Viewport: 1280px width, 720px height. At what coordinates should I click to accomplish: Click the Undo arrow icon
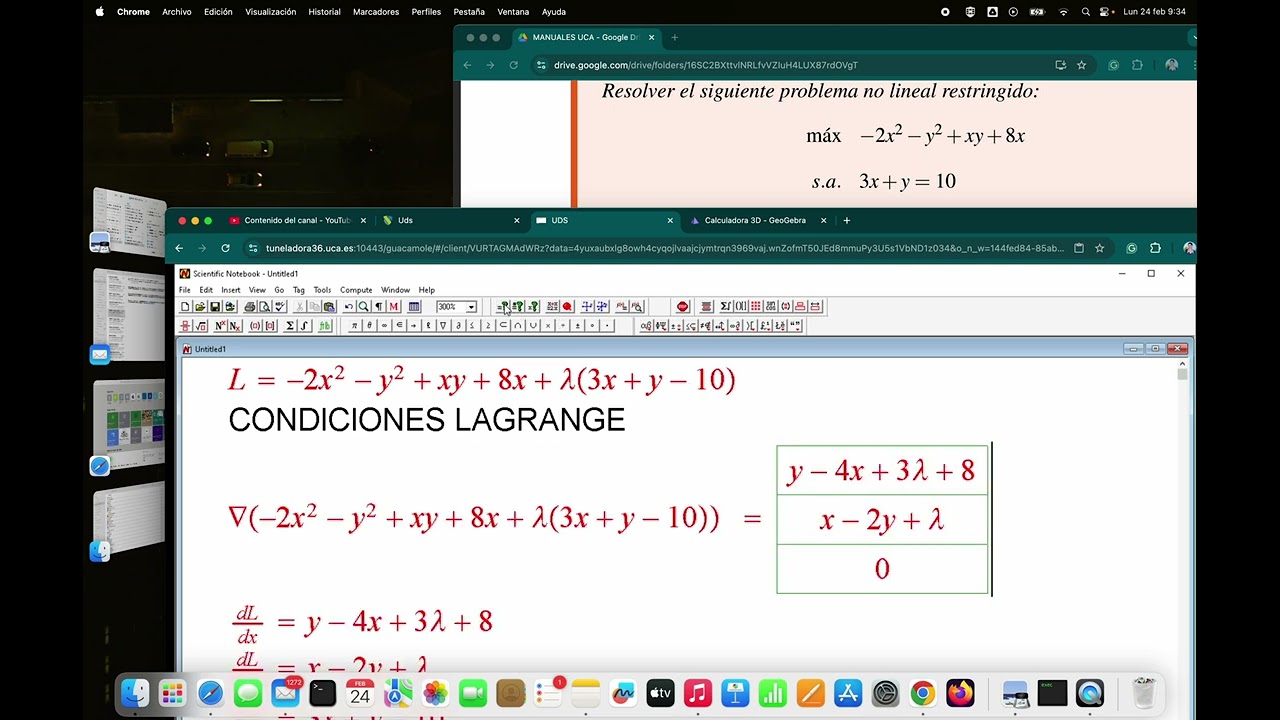pos(349,306)
